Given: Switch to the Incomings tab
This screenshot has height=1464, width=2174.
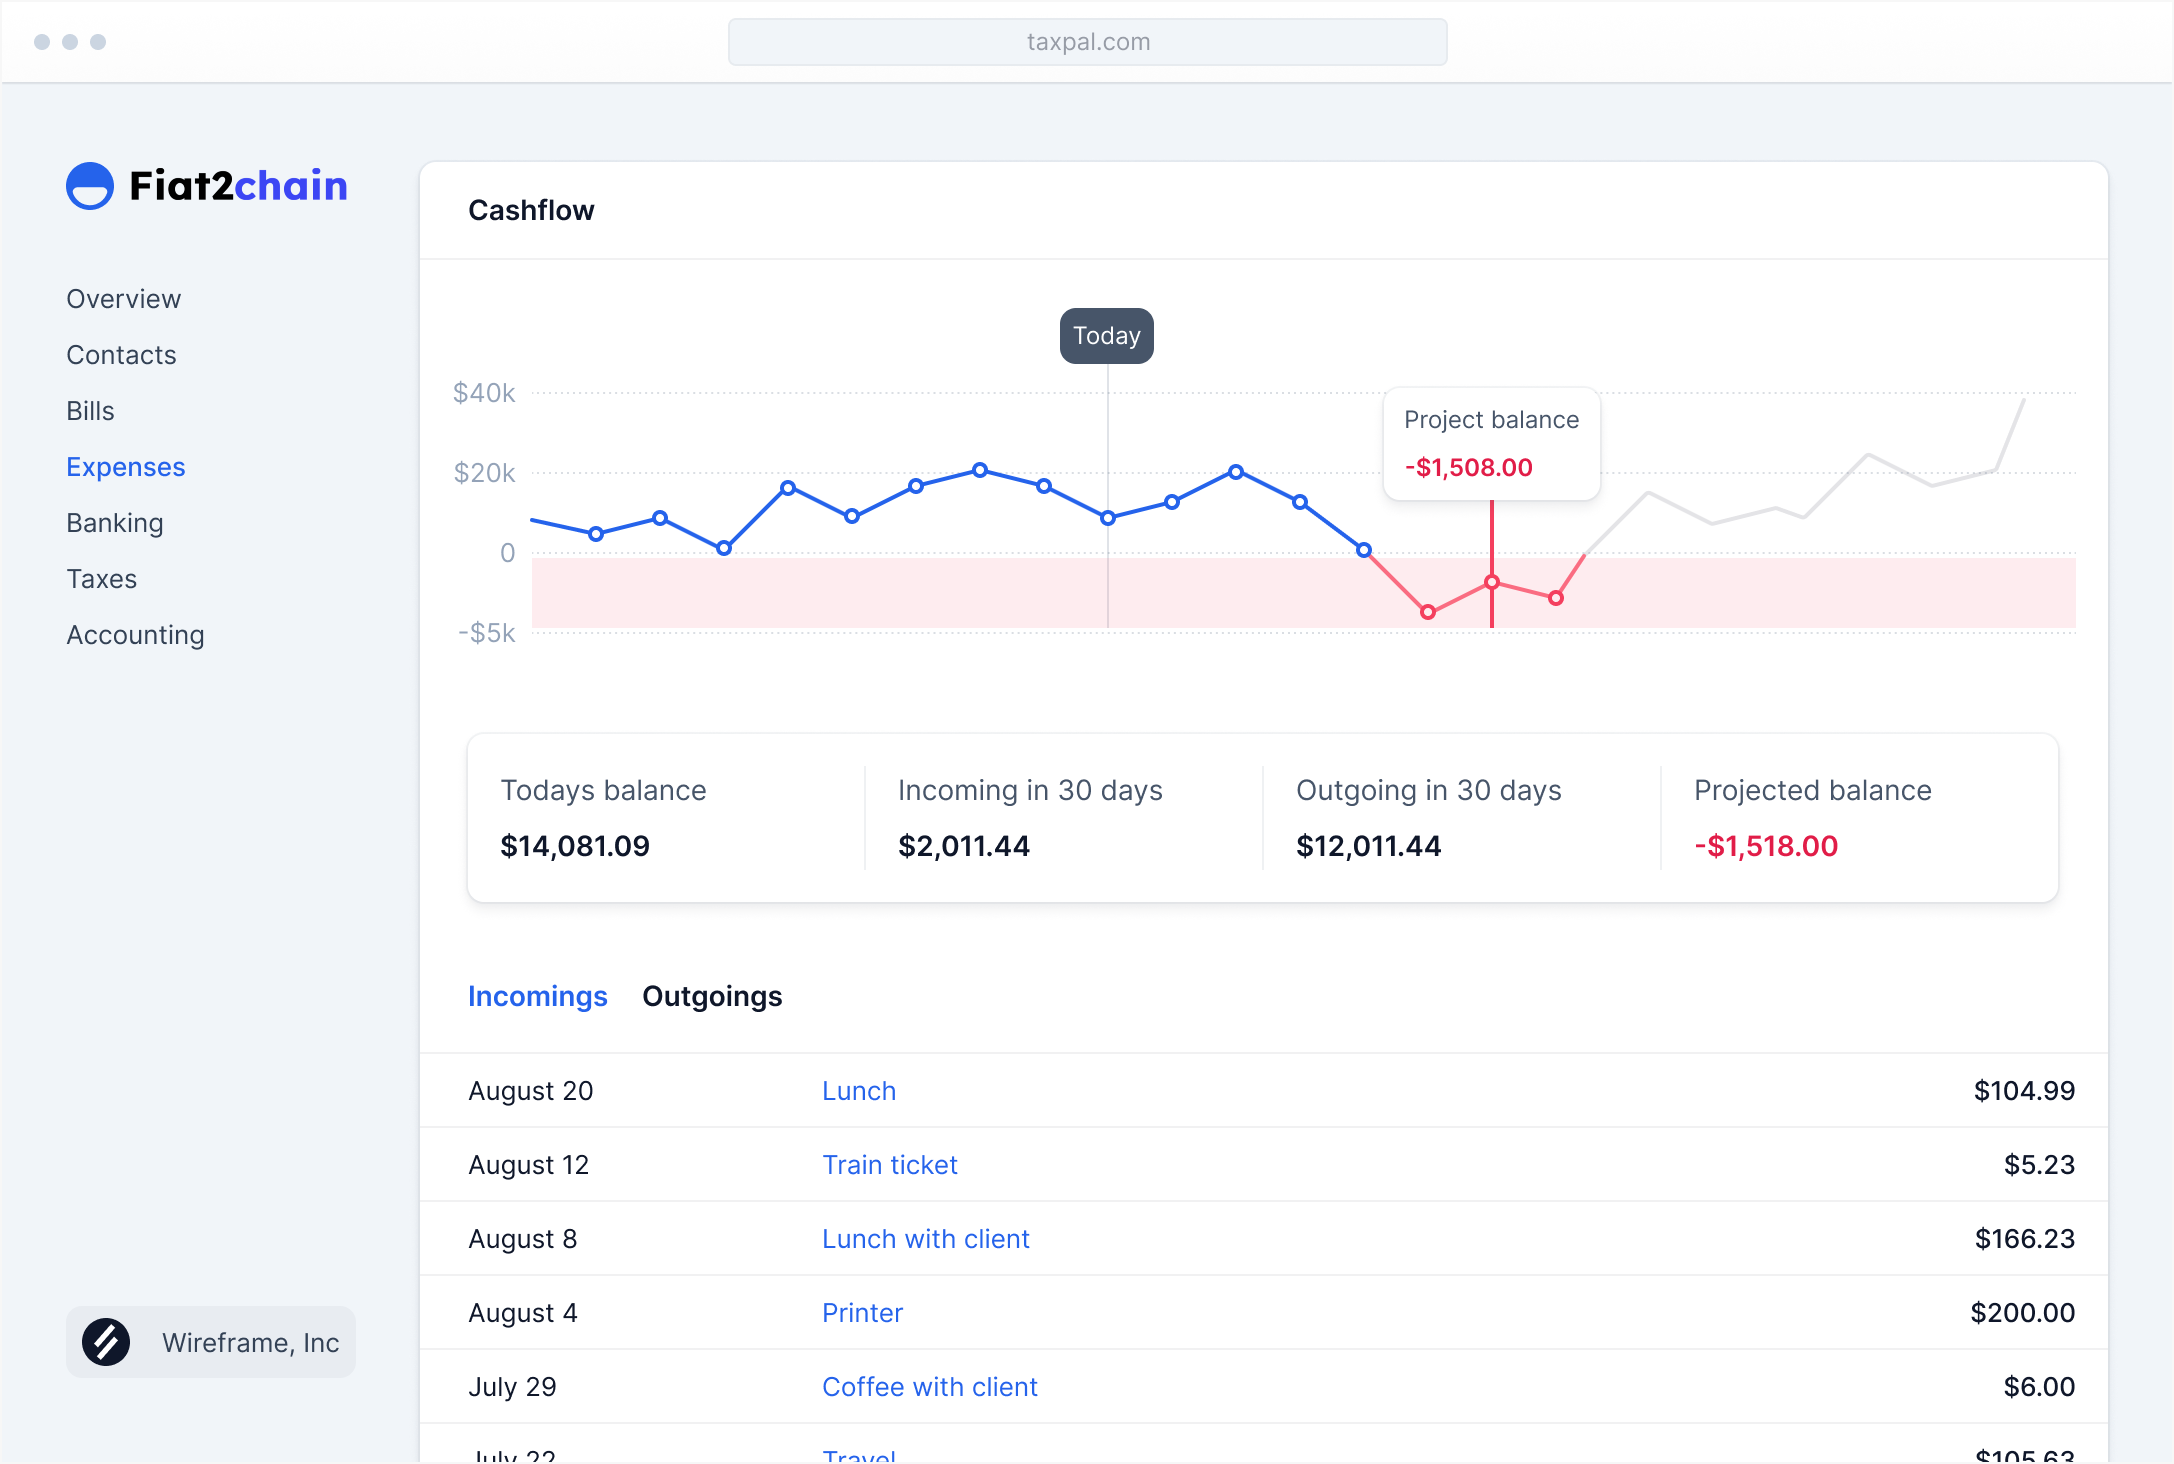Looking at the screenshot, I should [x=537, y=996].
